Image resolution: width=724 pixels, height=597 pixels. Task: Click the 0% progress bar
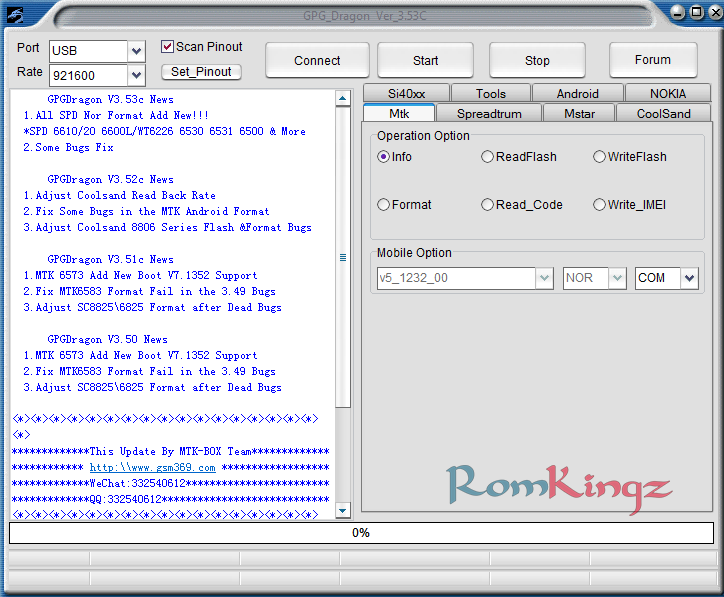coord(361,533)
